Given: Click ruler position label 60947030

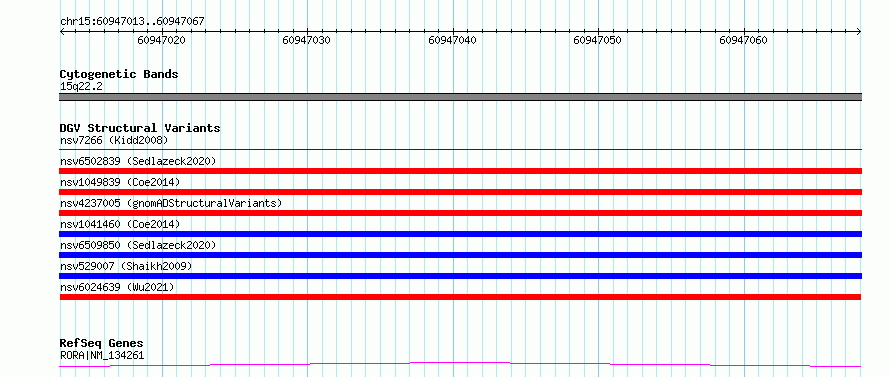Looking at the screenshot, I should click(x=307, y=40).
